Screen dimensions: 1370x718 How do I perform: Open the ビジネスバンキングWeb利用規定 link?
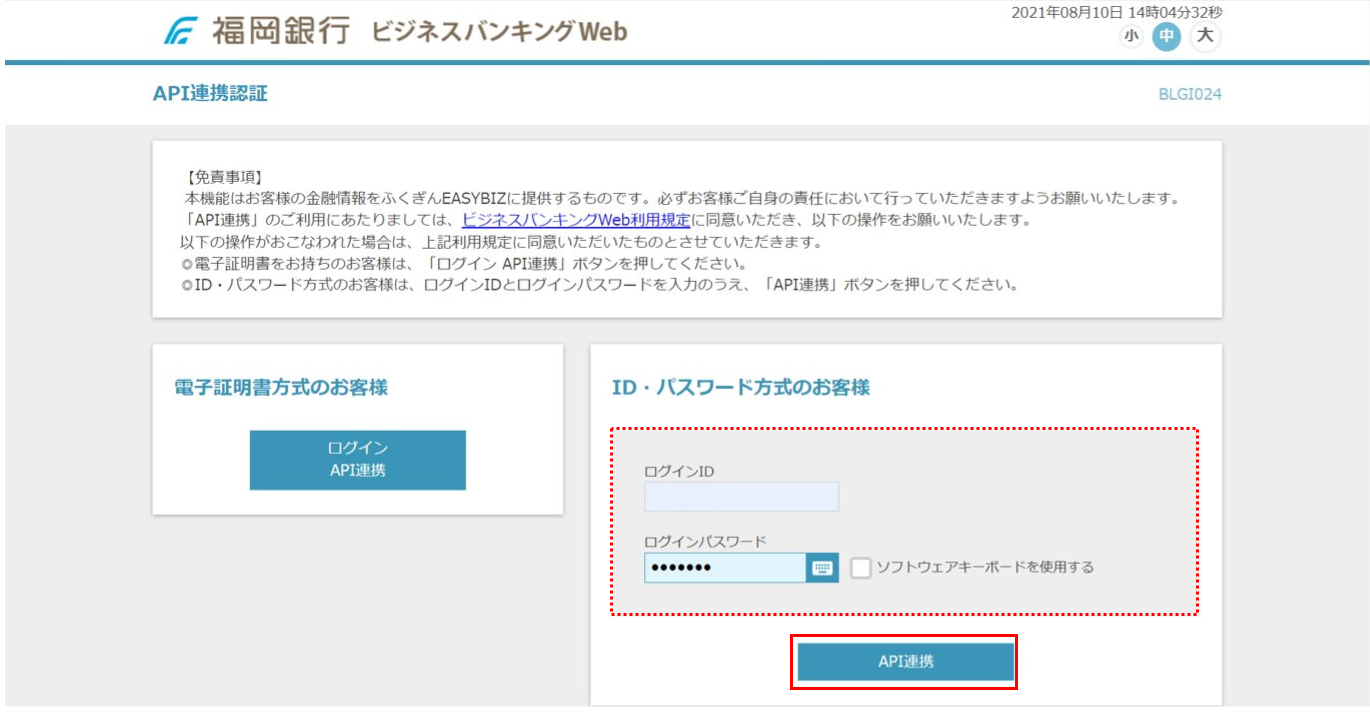575,220
